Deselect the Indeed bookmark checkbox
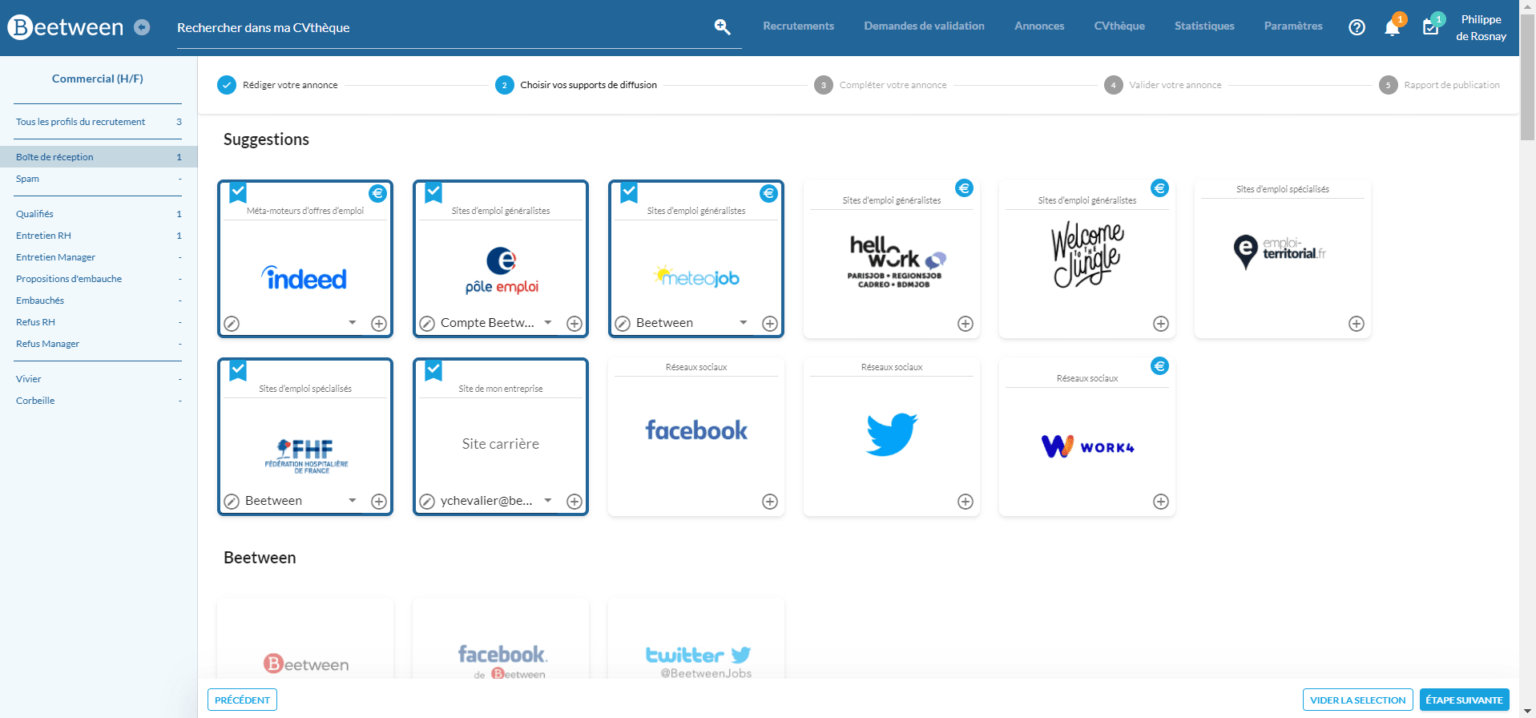 (x=238, y=192)
